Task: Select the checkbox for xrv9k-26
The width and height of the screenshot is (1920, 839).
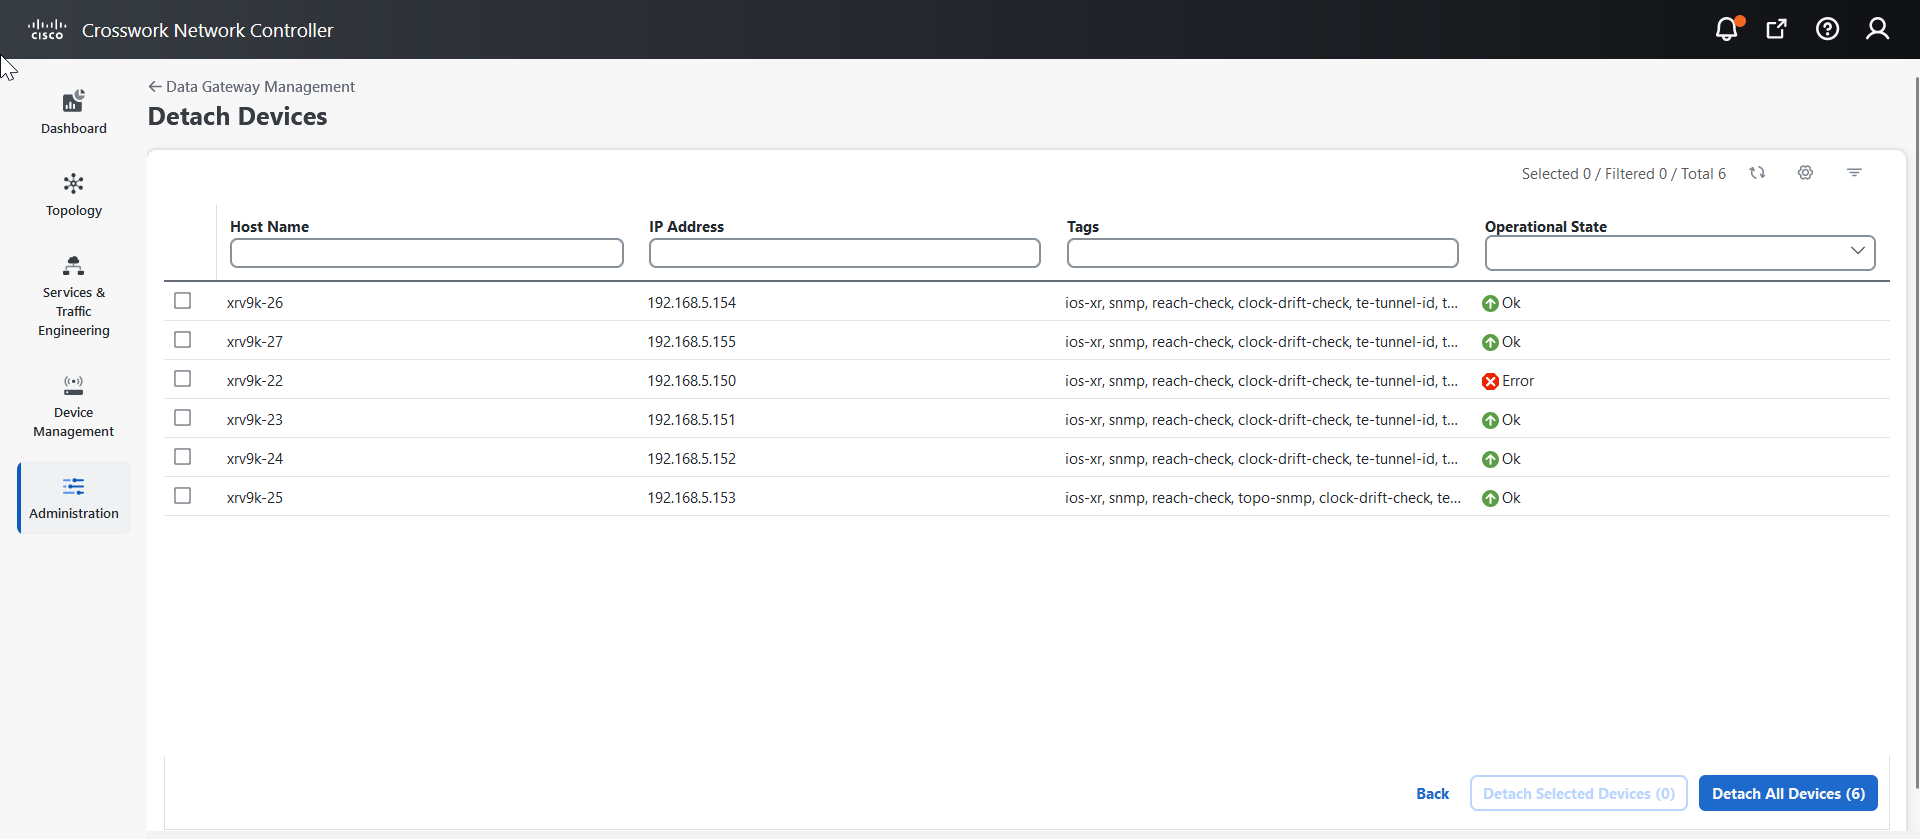Action: (182, 301)
